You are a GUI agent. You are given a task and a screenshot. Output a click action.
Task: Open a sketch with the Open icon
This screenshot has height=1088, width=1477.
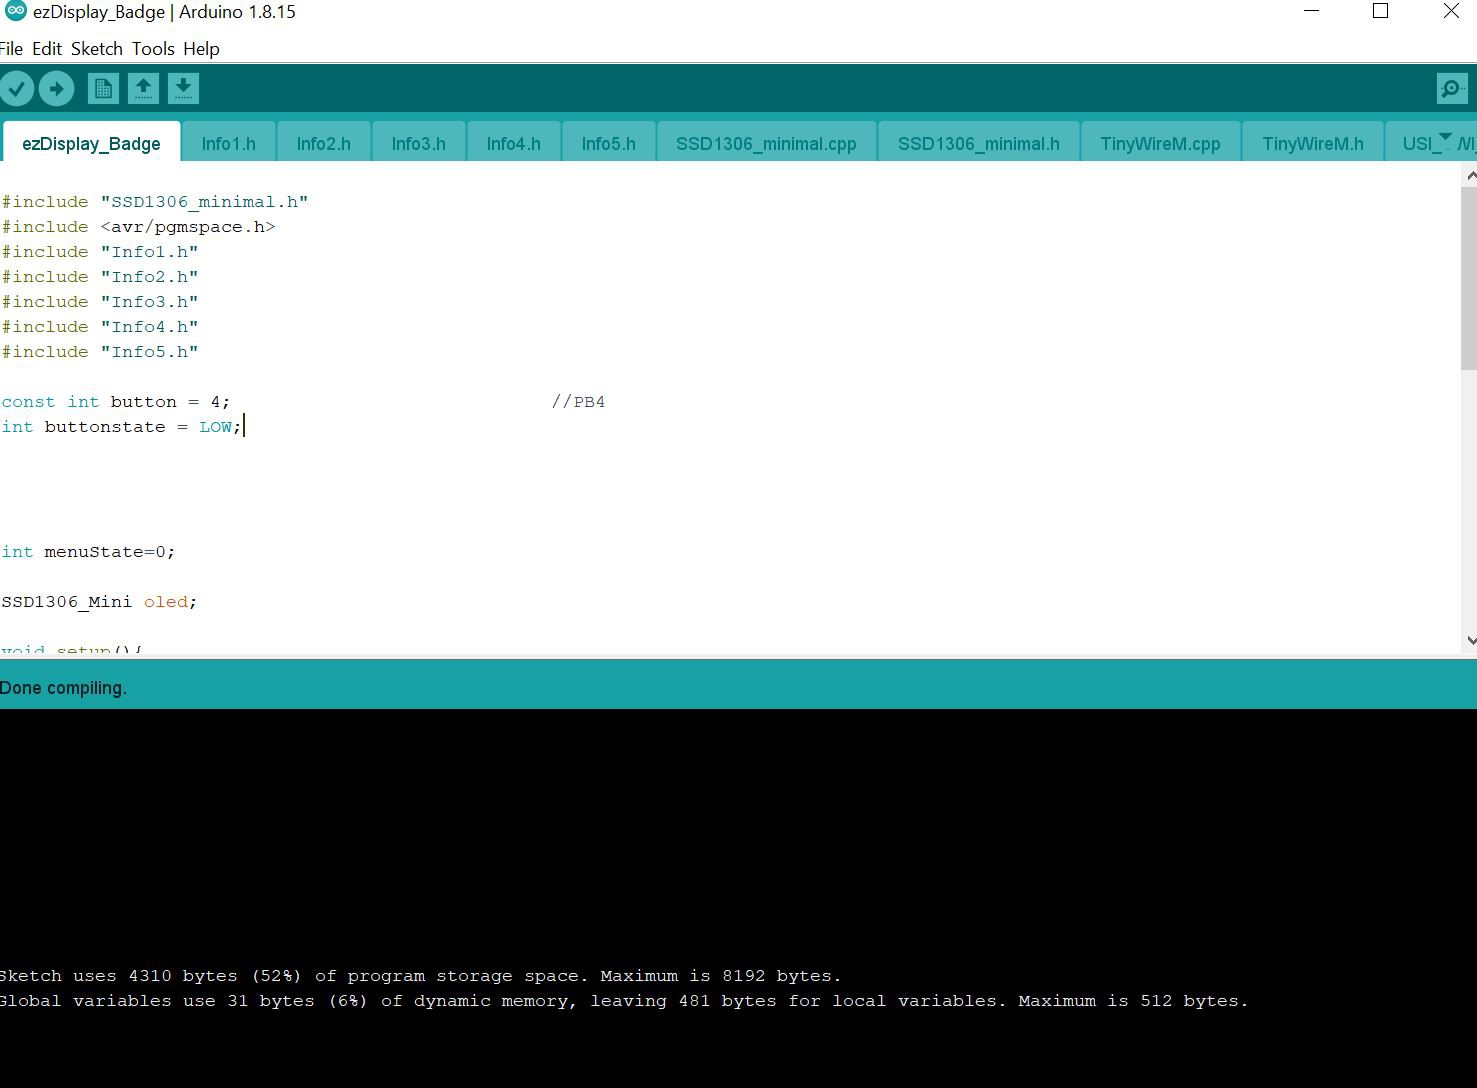click(x=143, y=89)
